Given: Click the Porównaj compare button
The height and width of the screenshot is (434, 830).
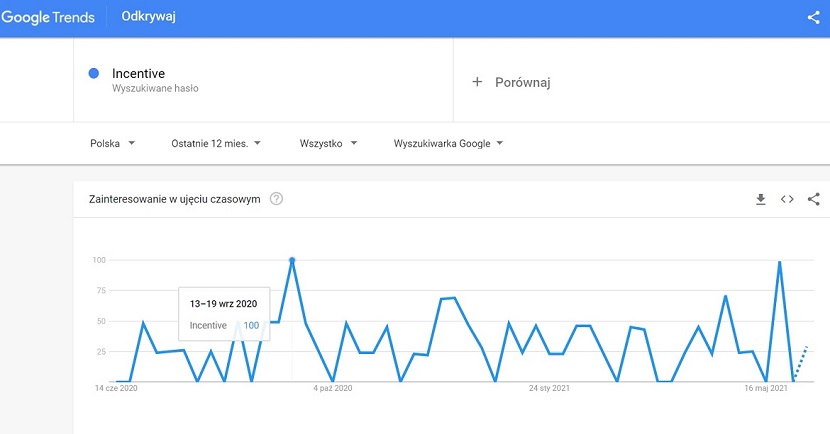Looking at the screenshot, I should click(x=522, y=82).
